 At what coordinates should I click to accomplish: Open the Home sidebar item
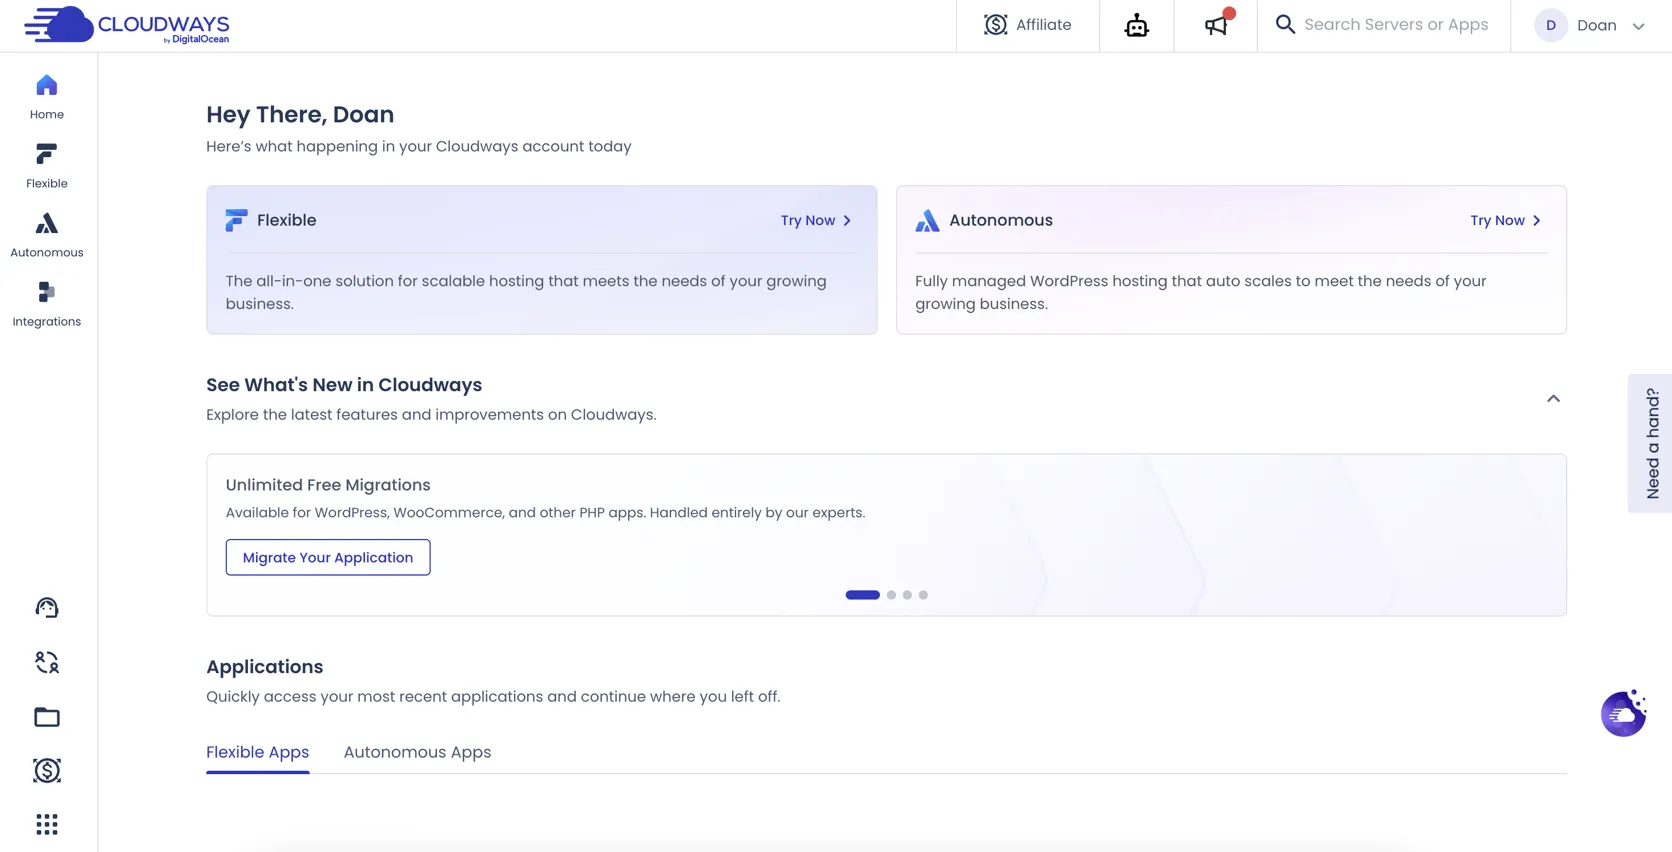click(47, 97)
